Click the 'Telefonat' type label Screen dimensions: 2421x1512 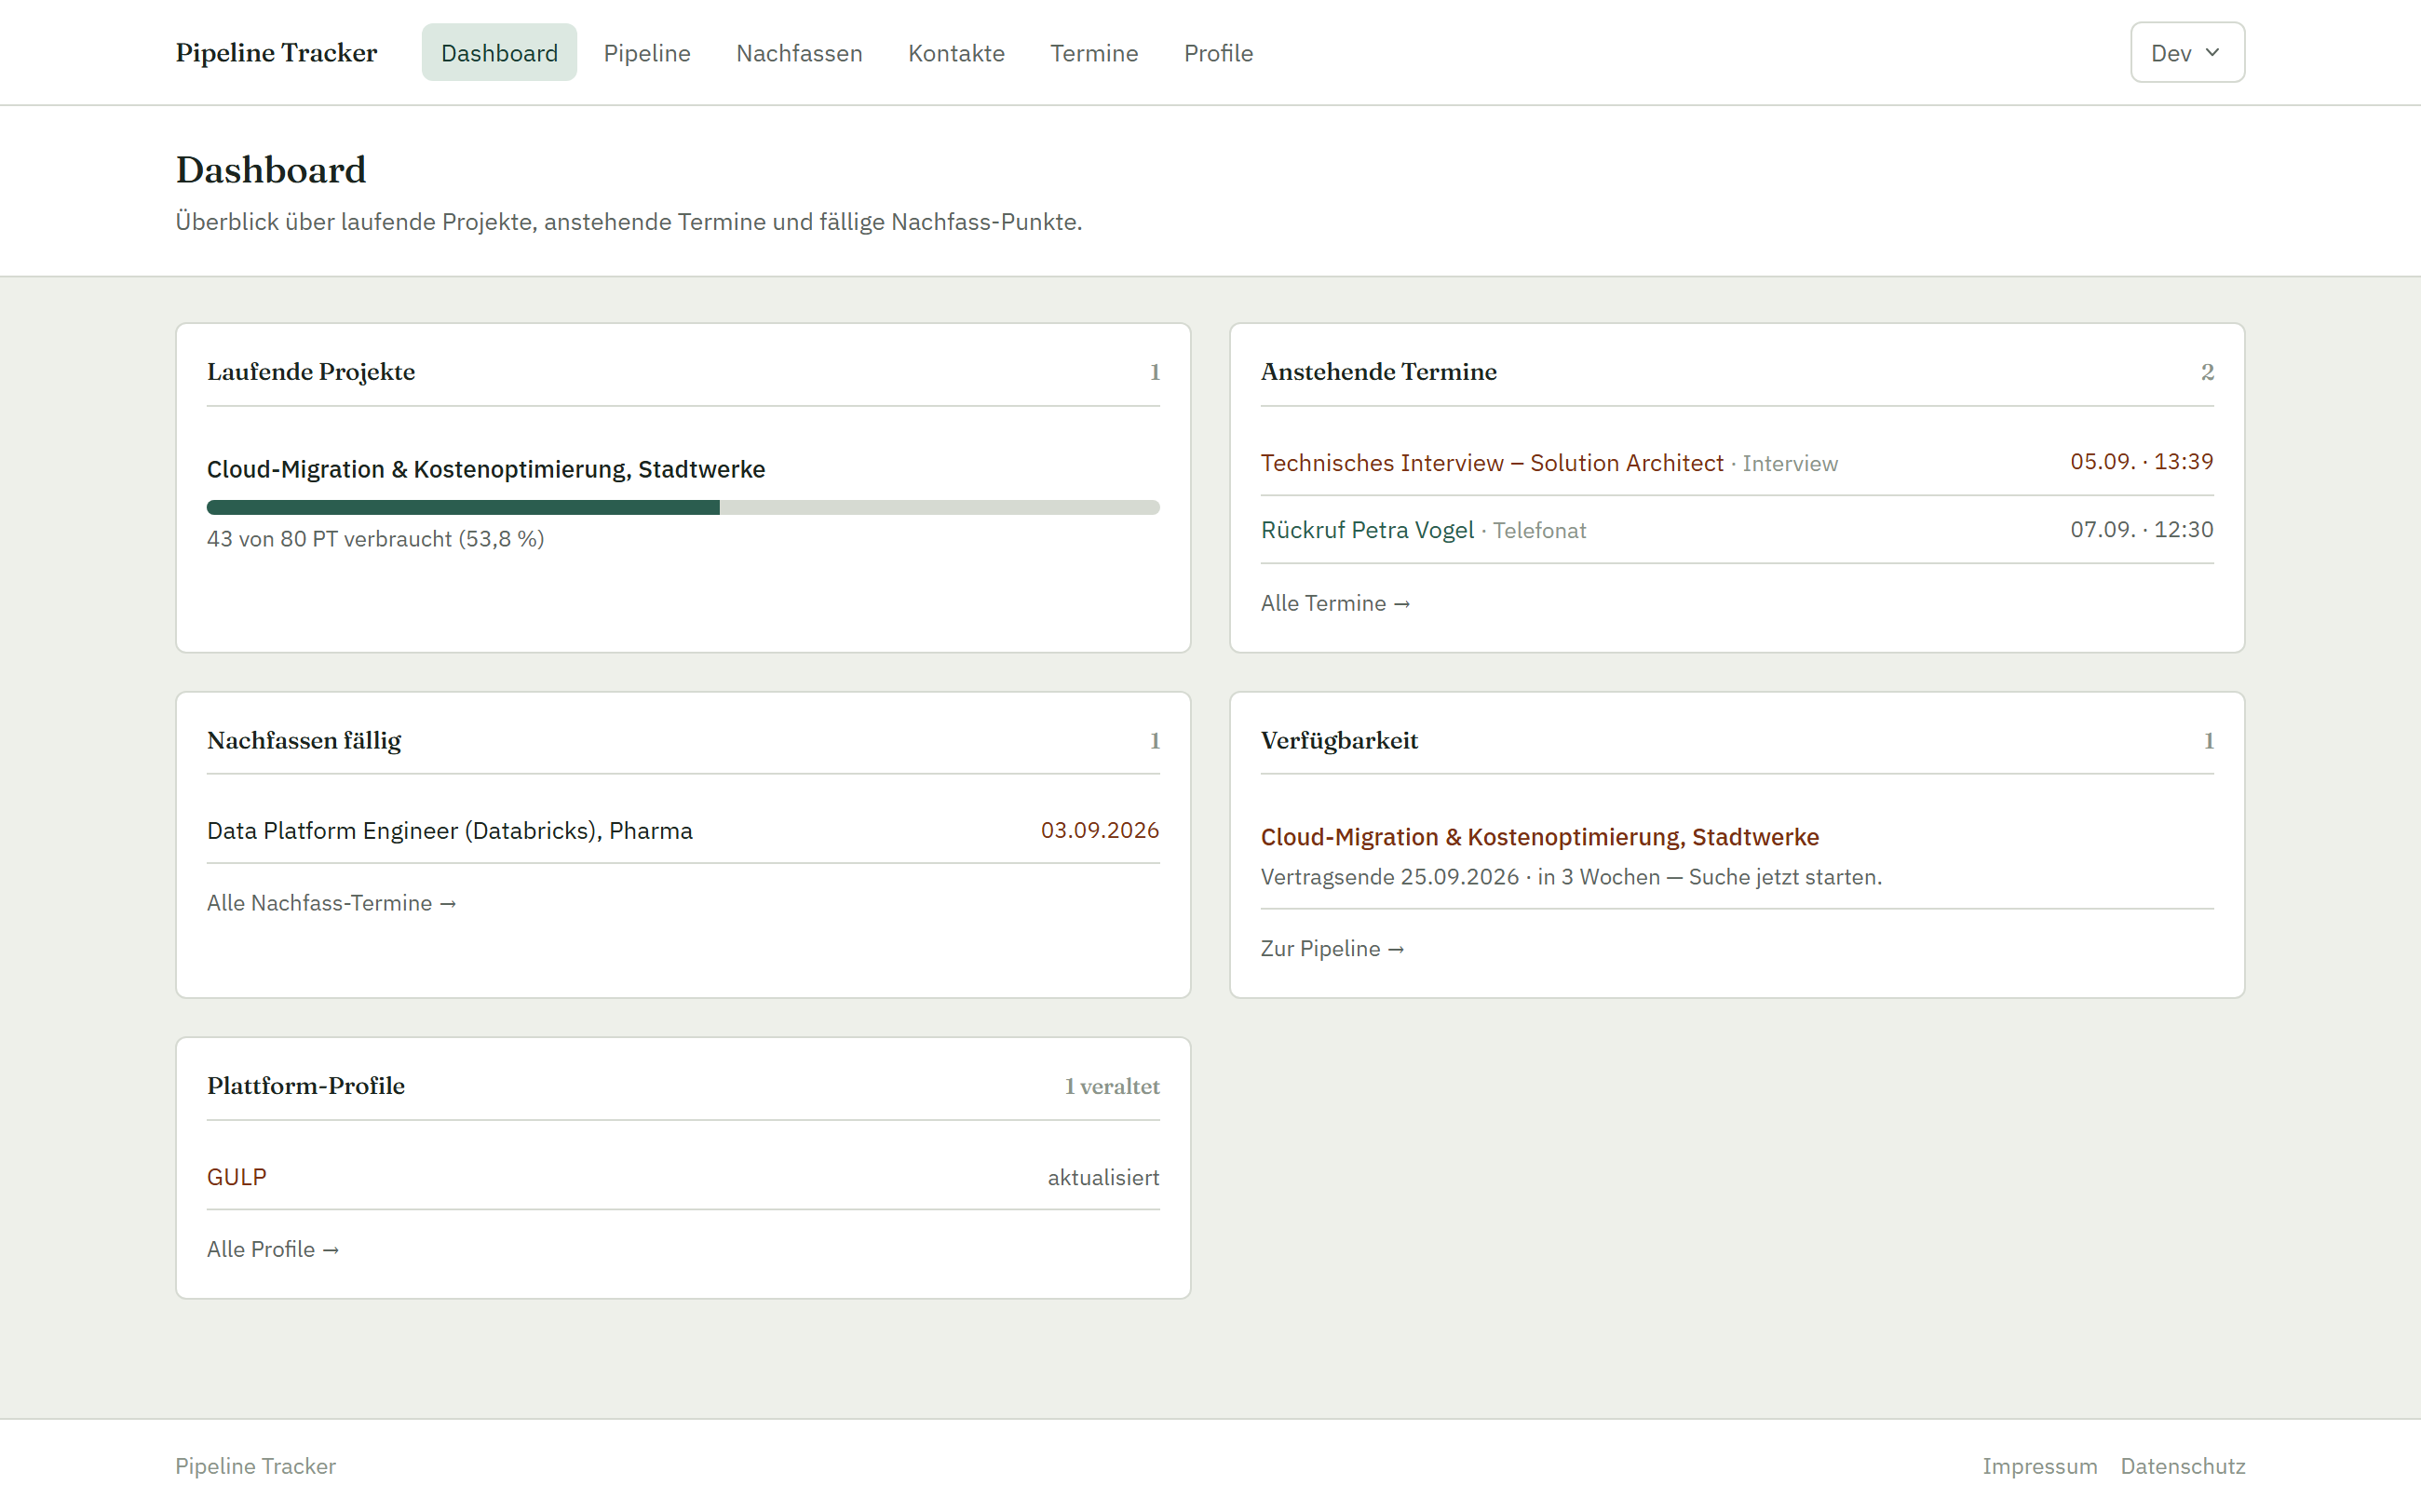click(1539, 531)
